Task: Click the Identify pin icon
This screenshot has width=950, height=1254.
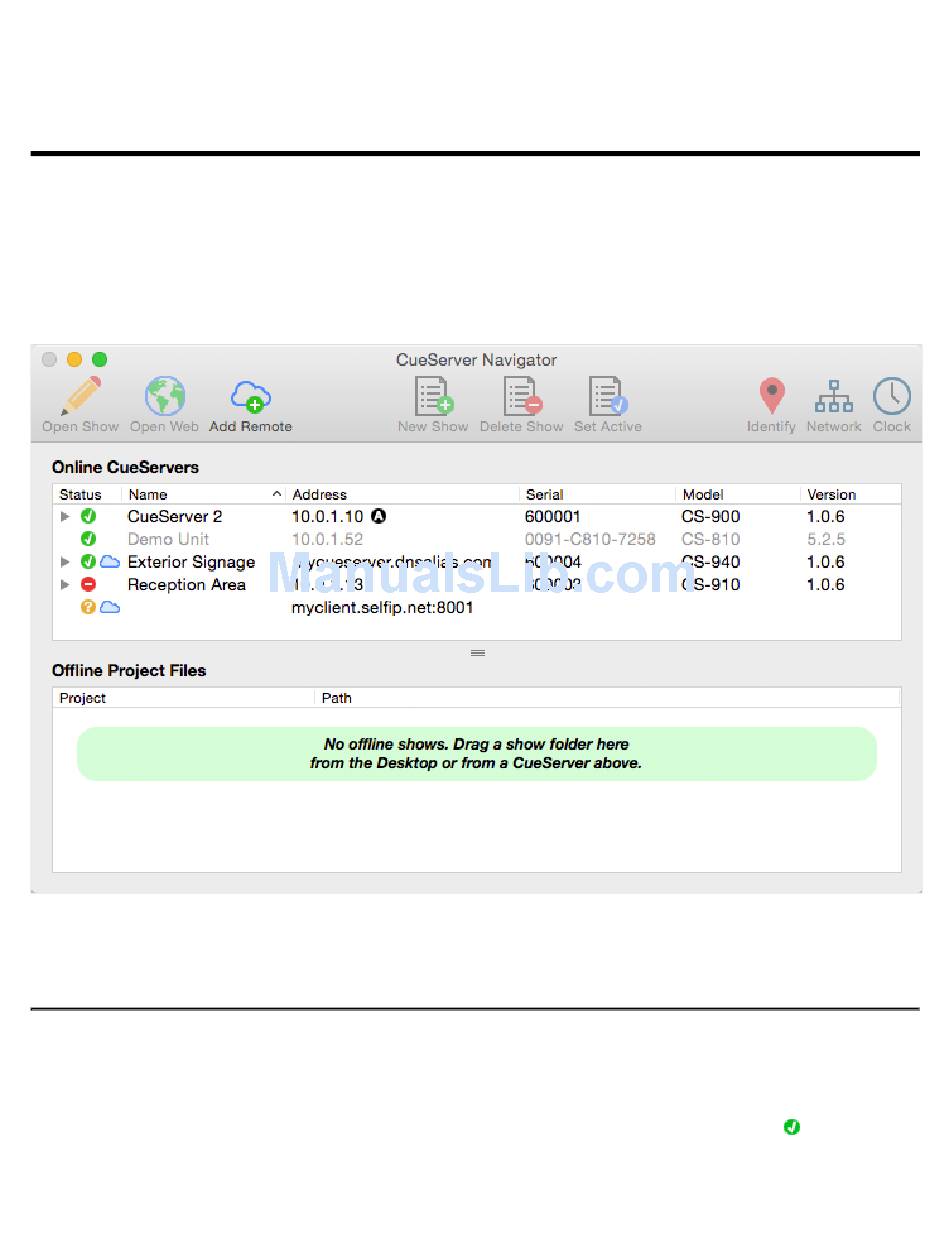Action: pyautogui.click(x=771, y=396)
